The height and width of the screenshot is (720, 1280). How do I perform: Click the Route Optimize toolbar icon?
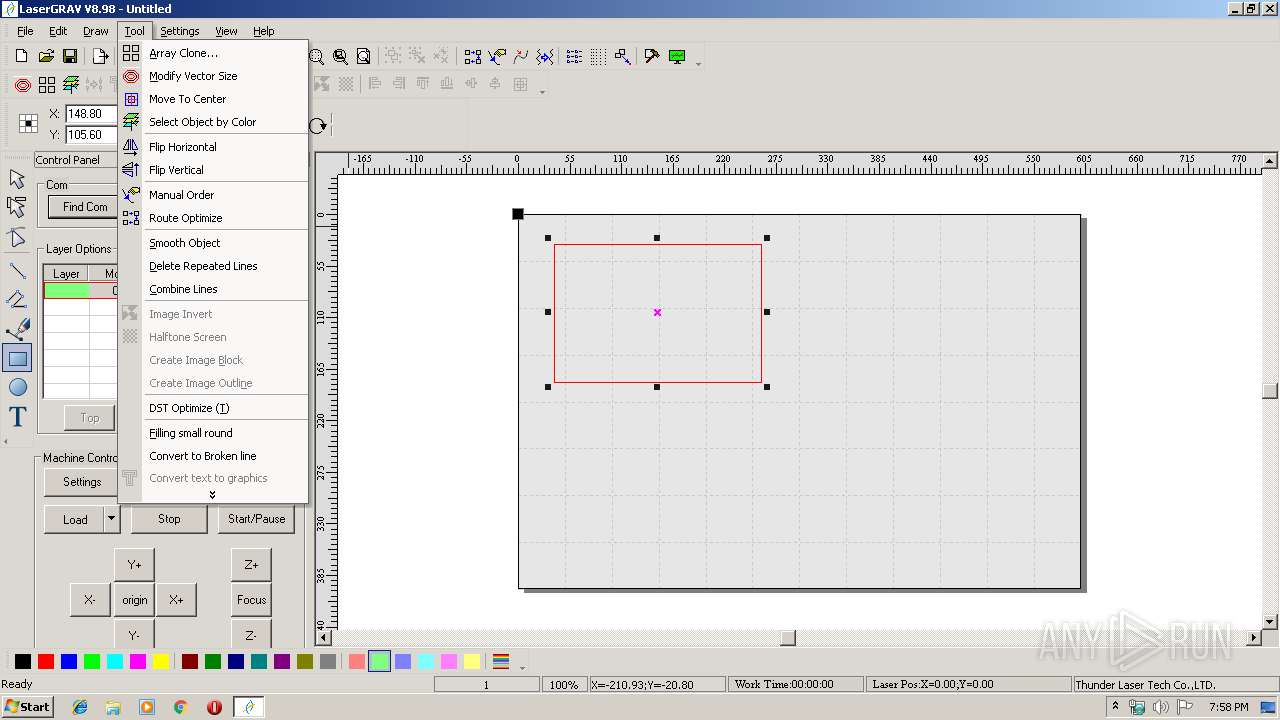[x=473, y=57]
